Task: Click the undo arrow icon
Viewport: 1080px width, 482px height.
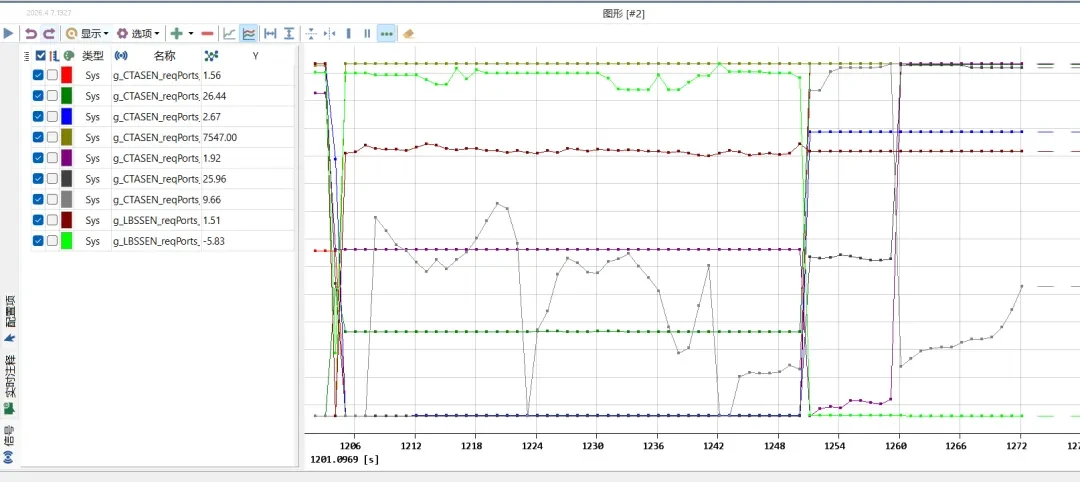Action: click(30, 33)
